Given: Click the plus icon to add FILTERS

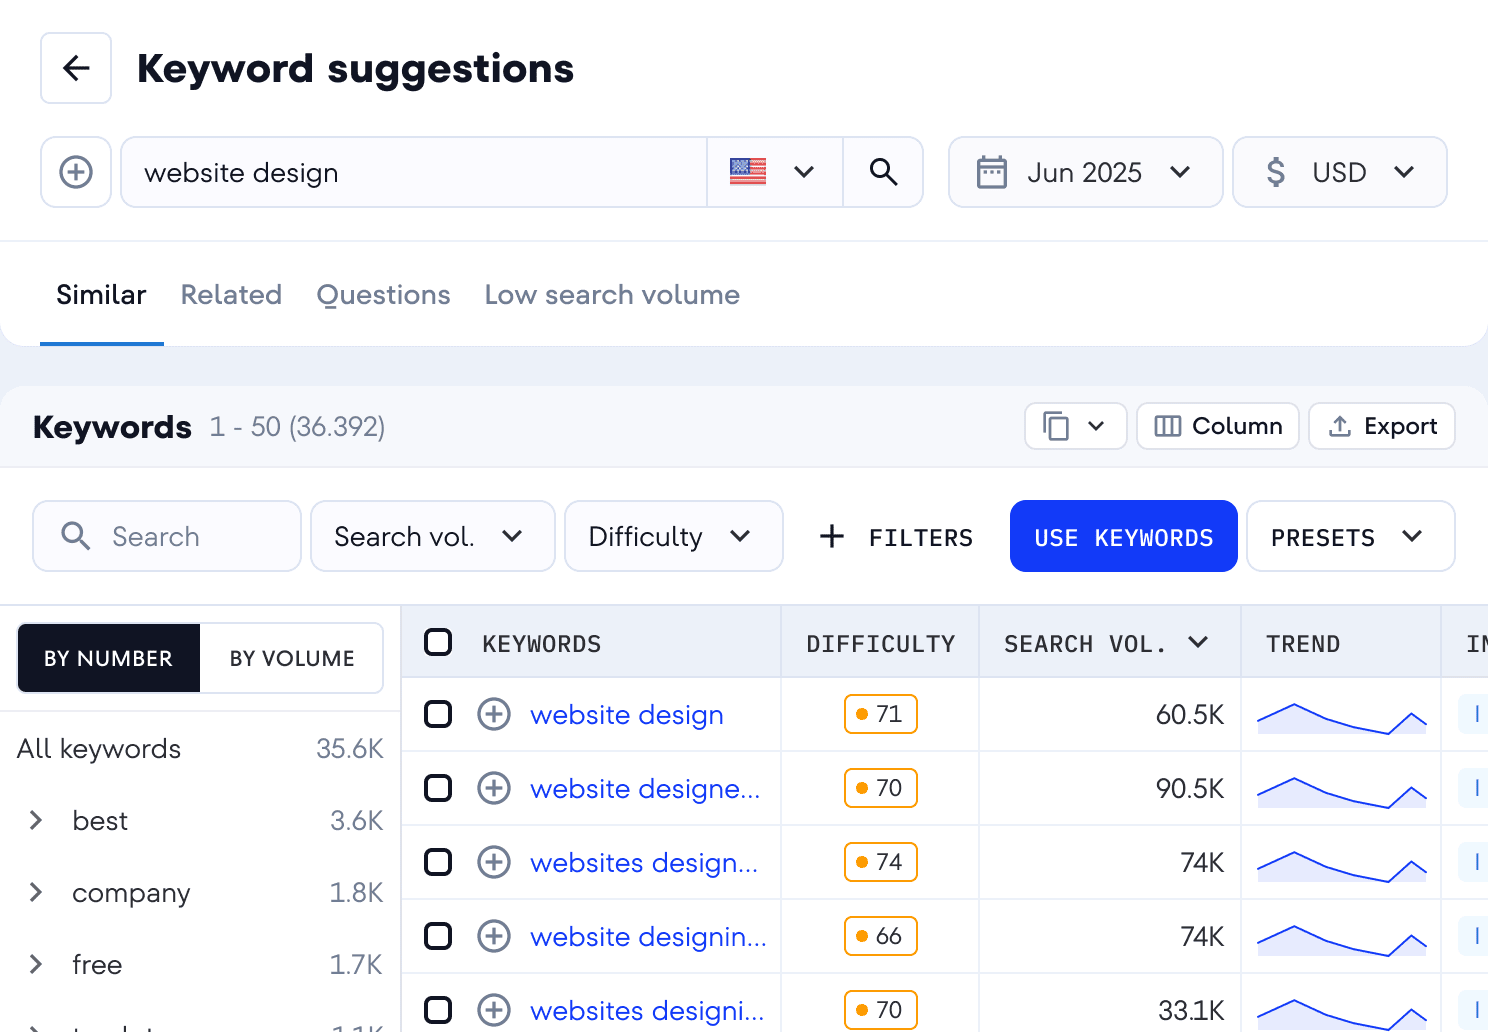Looking at the screenshot, I should coord(832,537).
